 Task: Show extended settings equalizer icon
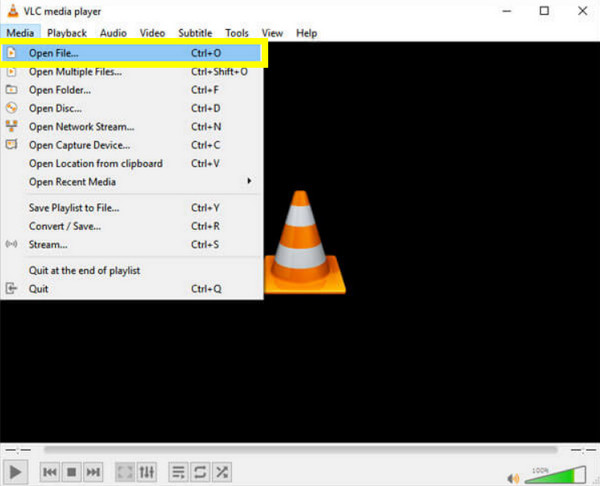click(147, 472)
